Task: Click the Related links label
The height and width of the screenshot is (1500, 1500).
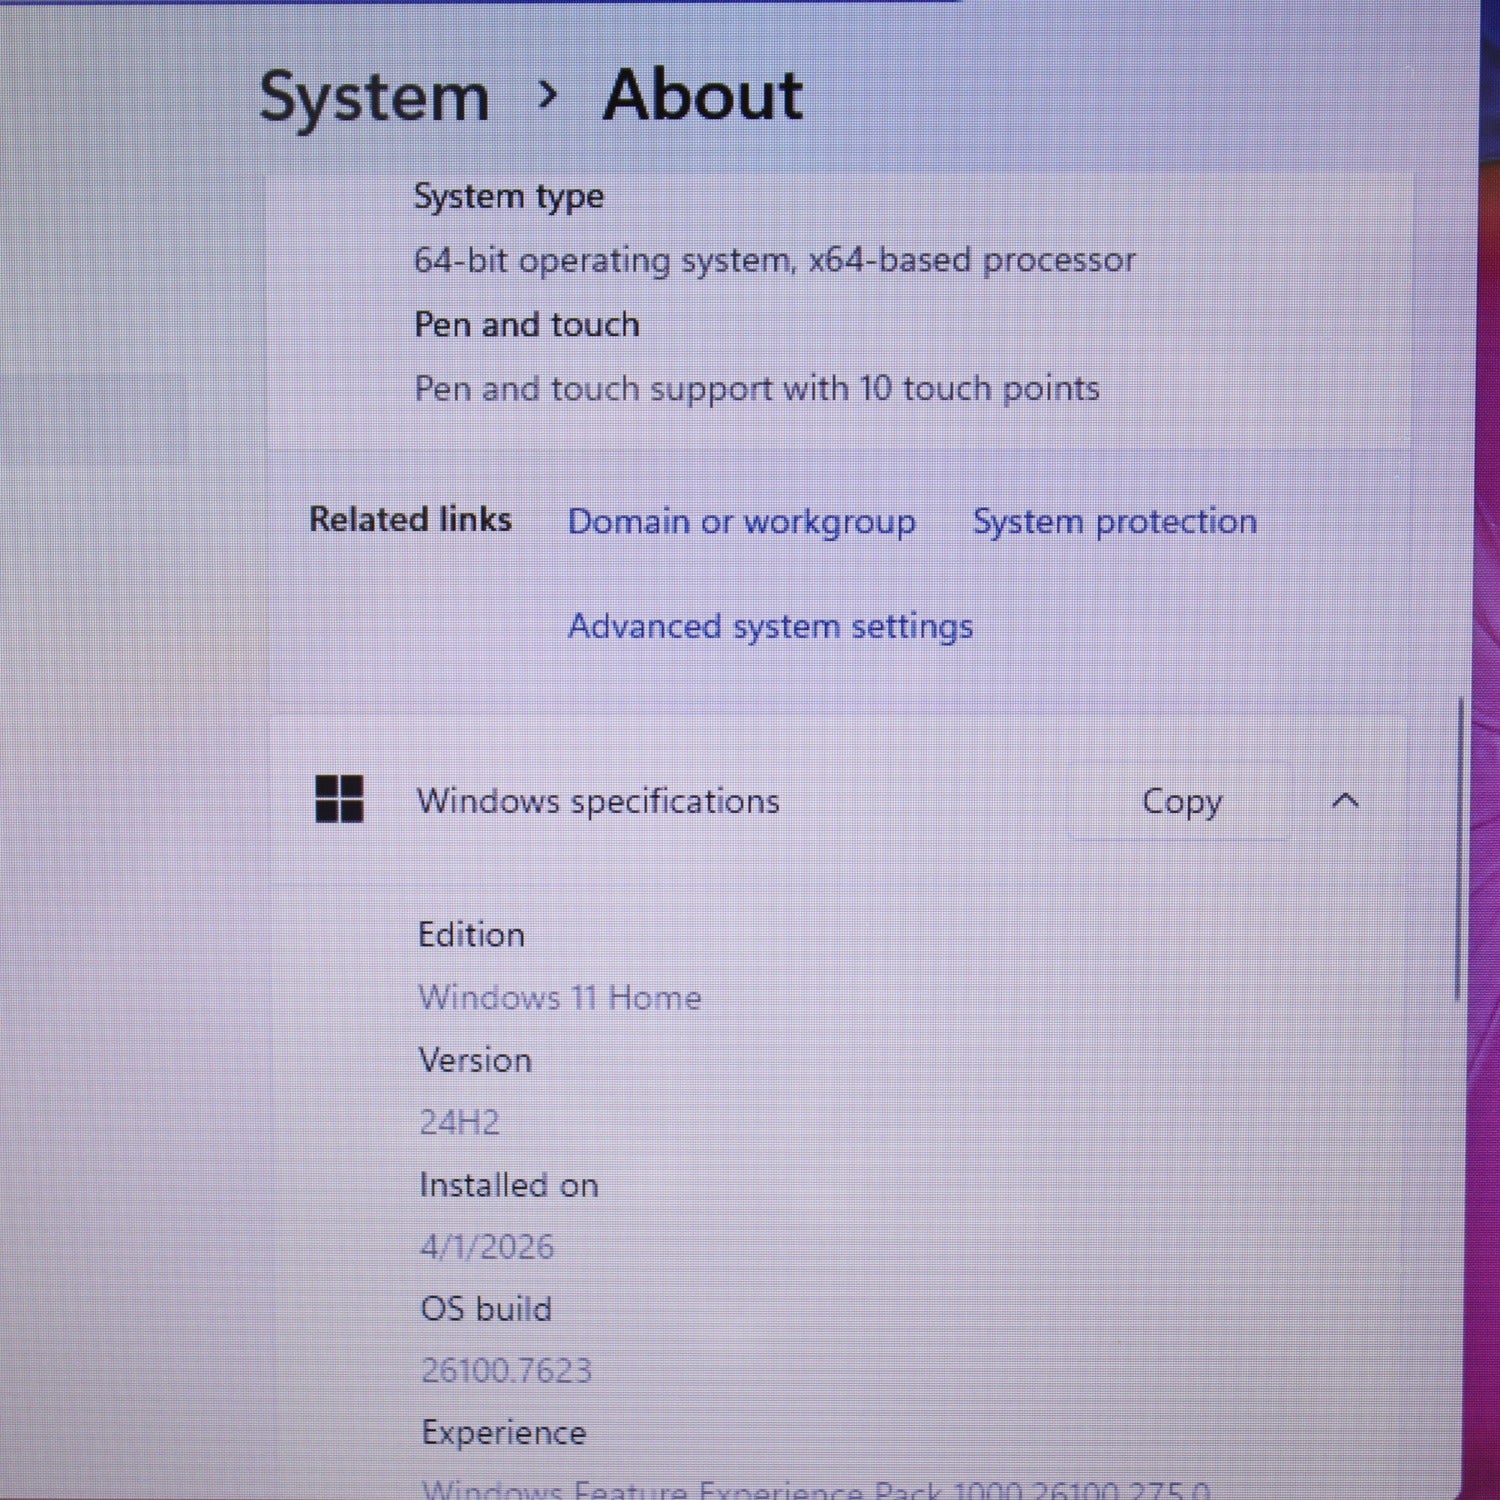Action: tap(410, 520)
